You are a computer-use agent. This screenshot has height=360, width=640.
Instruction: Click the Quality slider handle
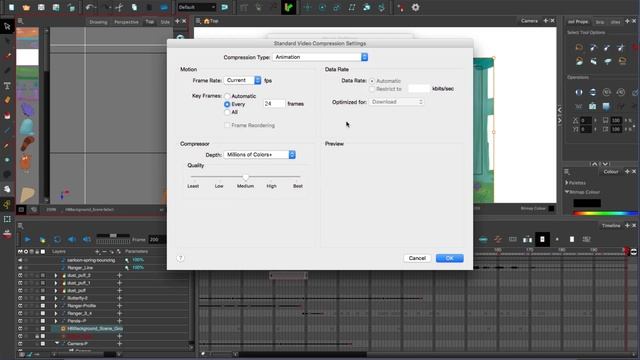tap(245, 177)
